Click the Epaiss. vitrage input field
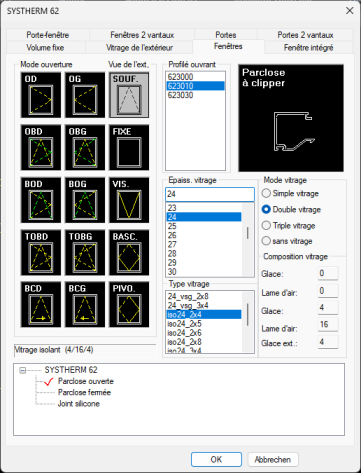This screenshot has height=473, width=361. pos(210,194)
